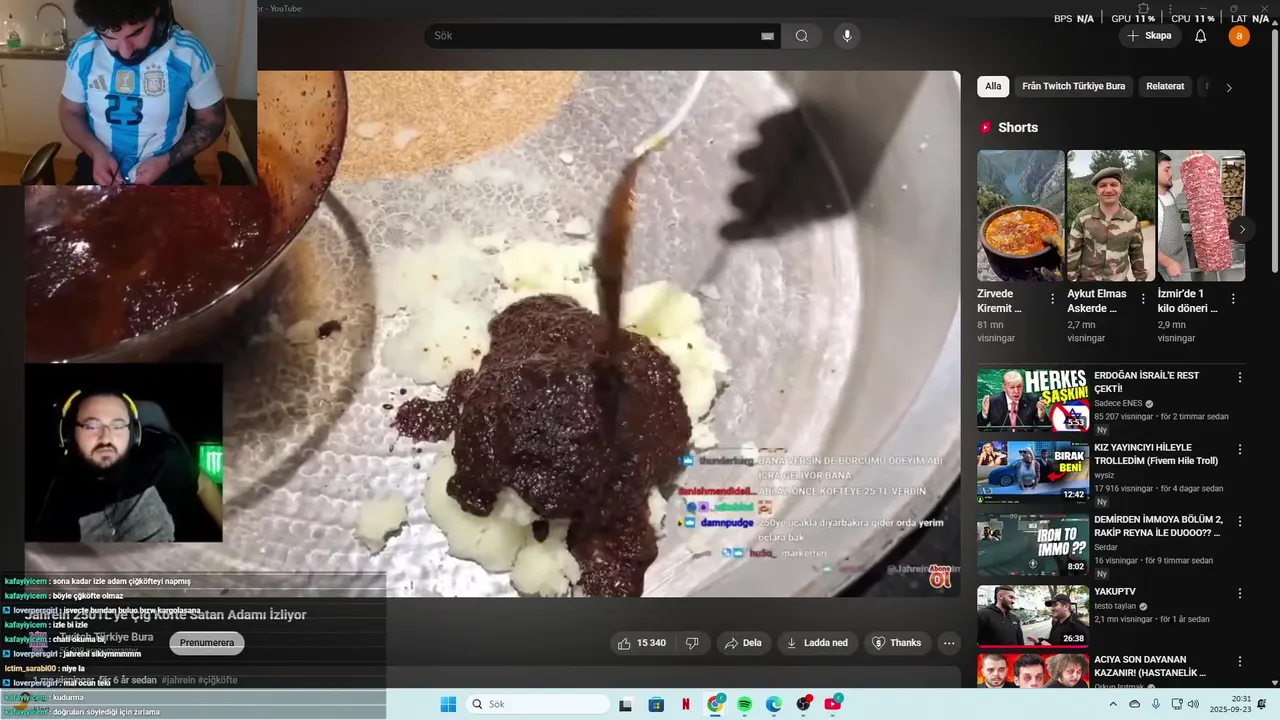The image size is (1280, 720).
Task: Open Task View on taskbar
Action: pyautogui.click(x=625, y=704)
